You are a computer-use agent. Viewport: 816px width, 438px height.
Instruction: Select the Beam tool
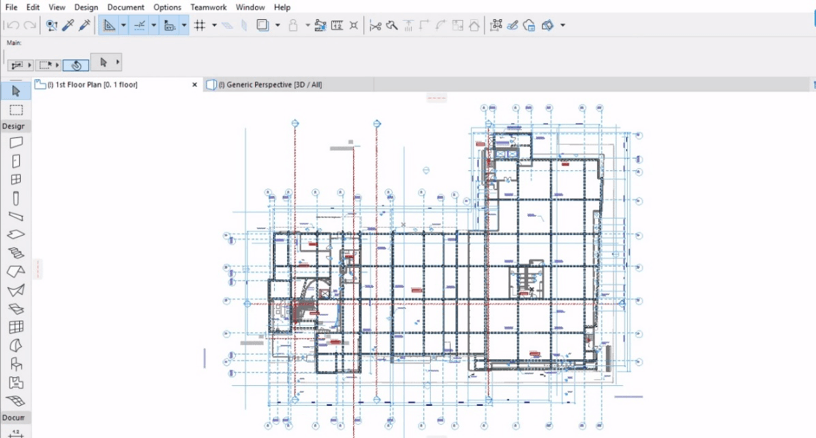[x=16, y=216]
